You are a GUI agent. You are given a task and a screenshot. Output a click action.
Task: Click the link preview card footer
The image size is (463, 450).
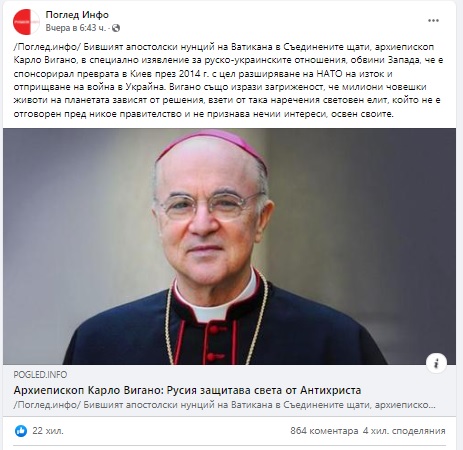coord(229,390)
